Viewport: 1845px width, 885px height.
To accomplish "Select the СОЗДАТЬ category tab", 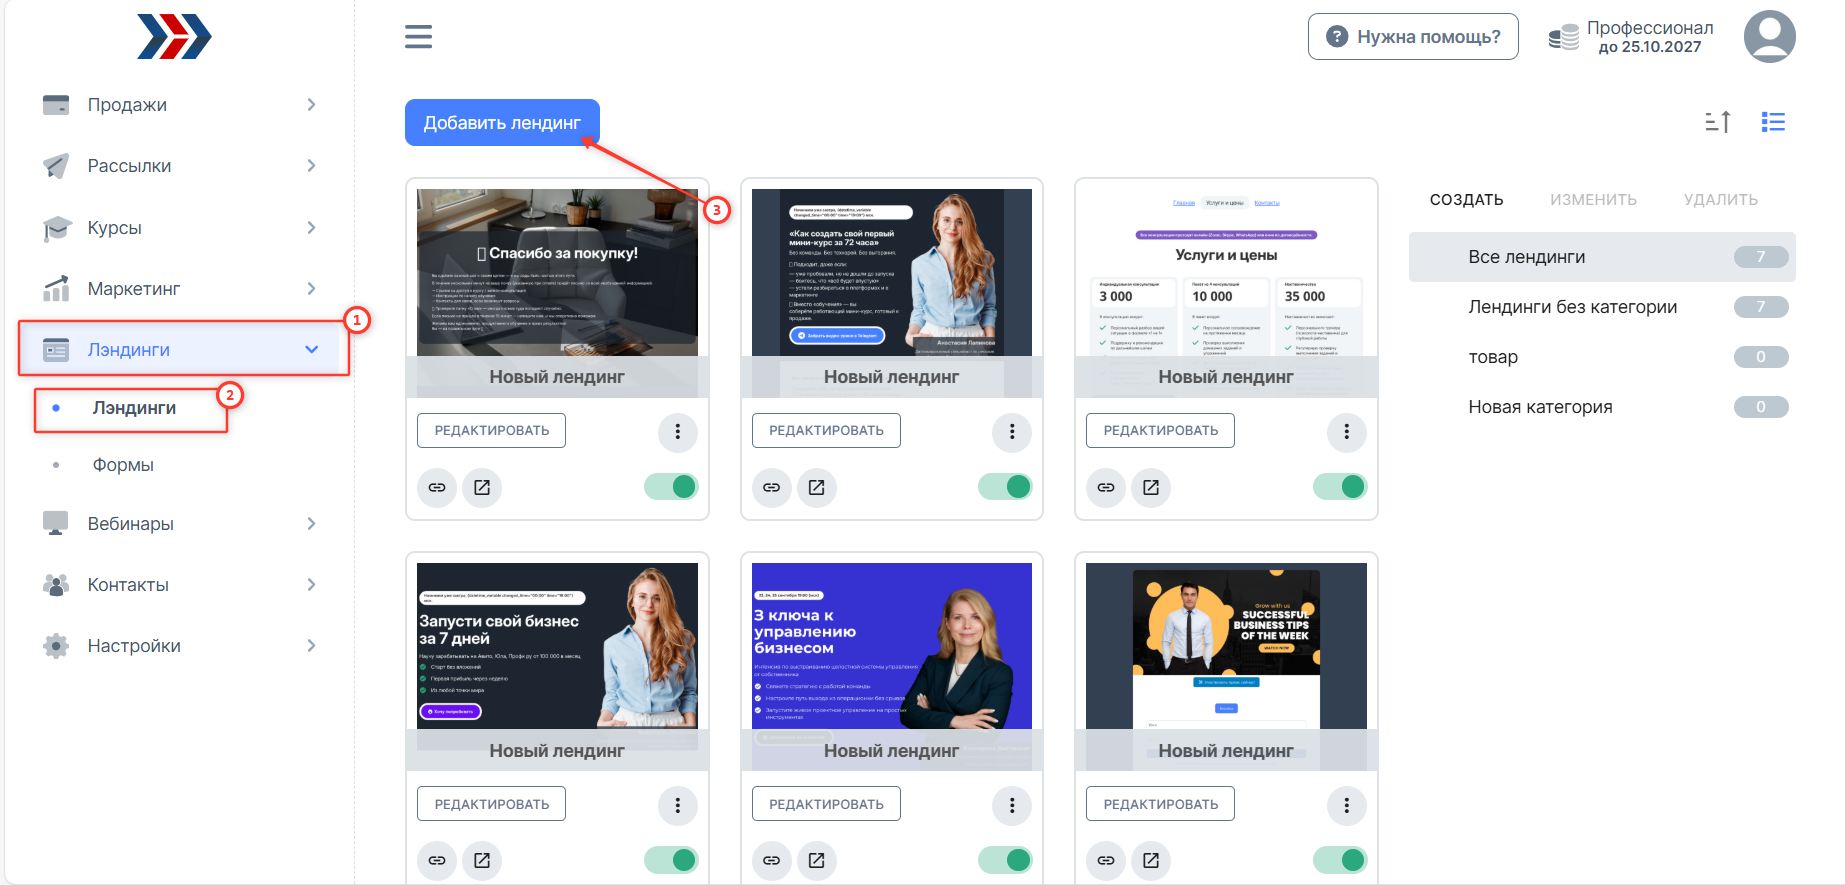I will tap(1466, 200).
